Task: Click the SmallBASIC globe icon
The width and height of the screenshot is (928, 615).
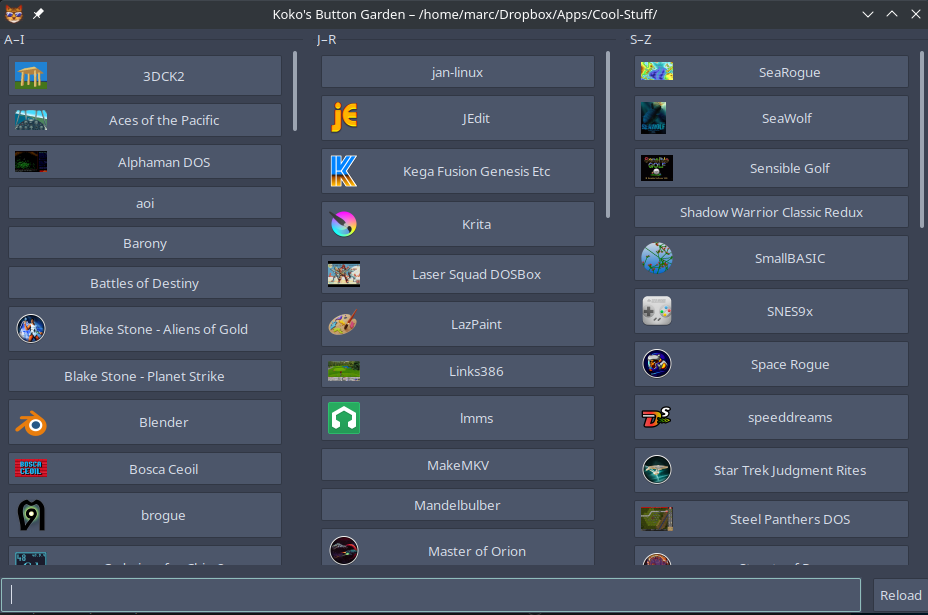Action: (657, 258)
